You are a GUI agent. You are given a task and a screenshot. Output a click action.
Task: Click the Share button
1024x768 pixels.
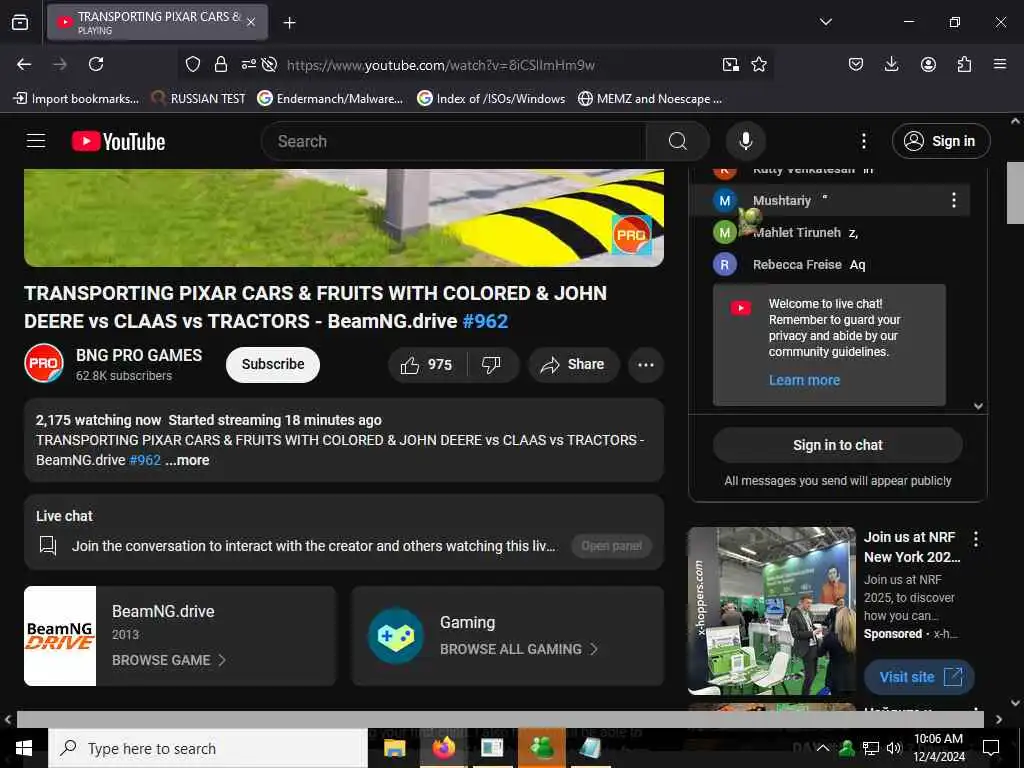pyautogui.click(x=573, y=364)
